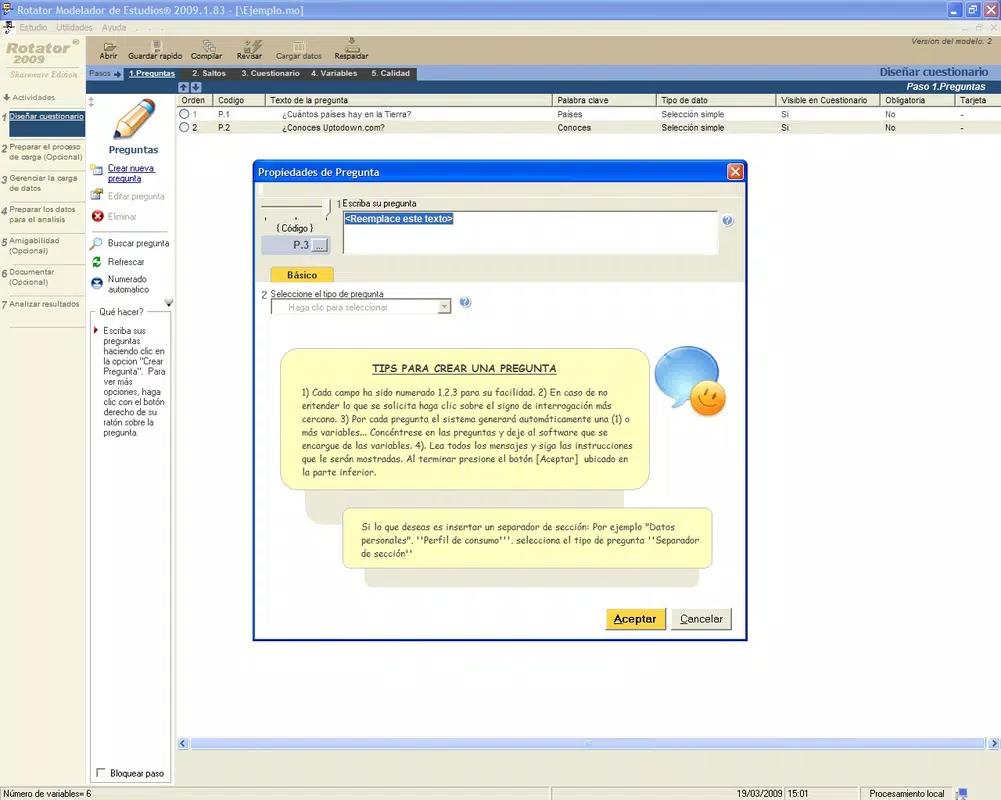
Task: Select the Documentar (Opcional) activity
Action: [x=32, y=277]
